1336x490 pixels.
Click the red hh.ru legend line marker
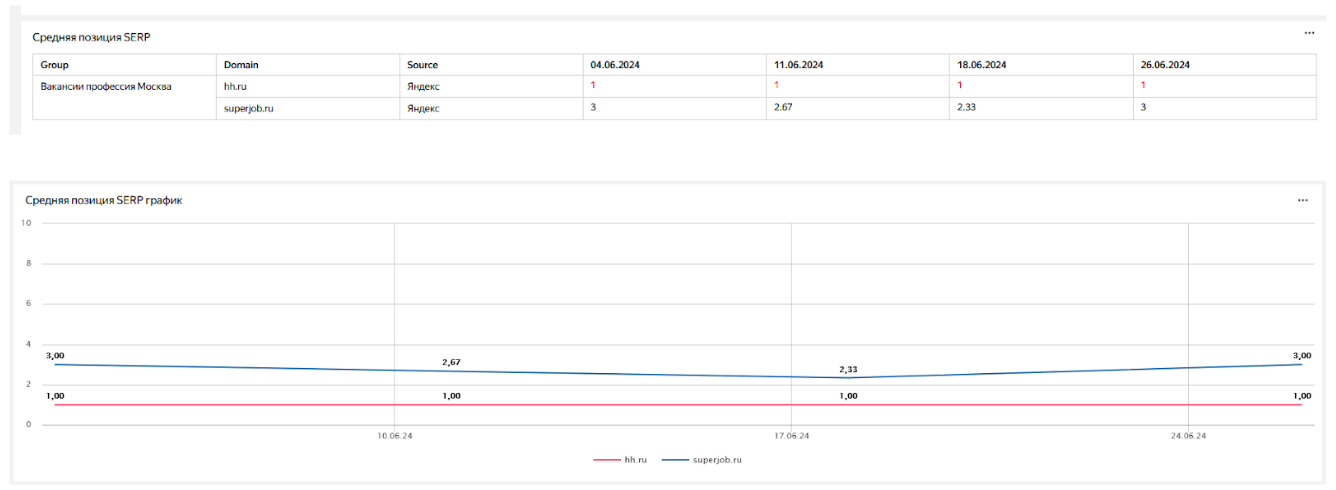(606, 460)
